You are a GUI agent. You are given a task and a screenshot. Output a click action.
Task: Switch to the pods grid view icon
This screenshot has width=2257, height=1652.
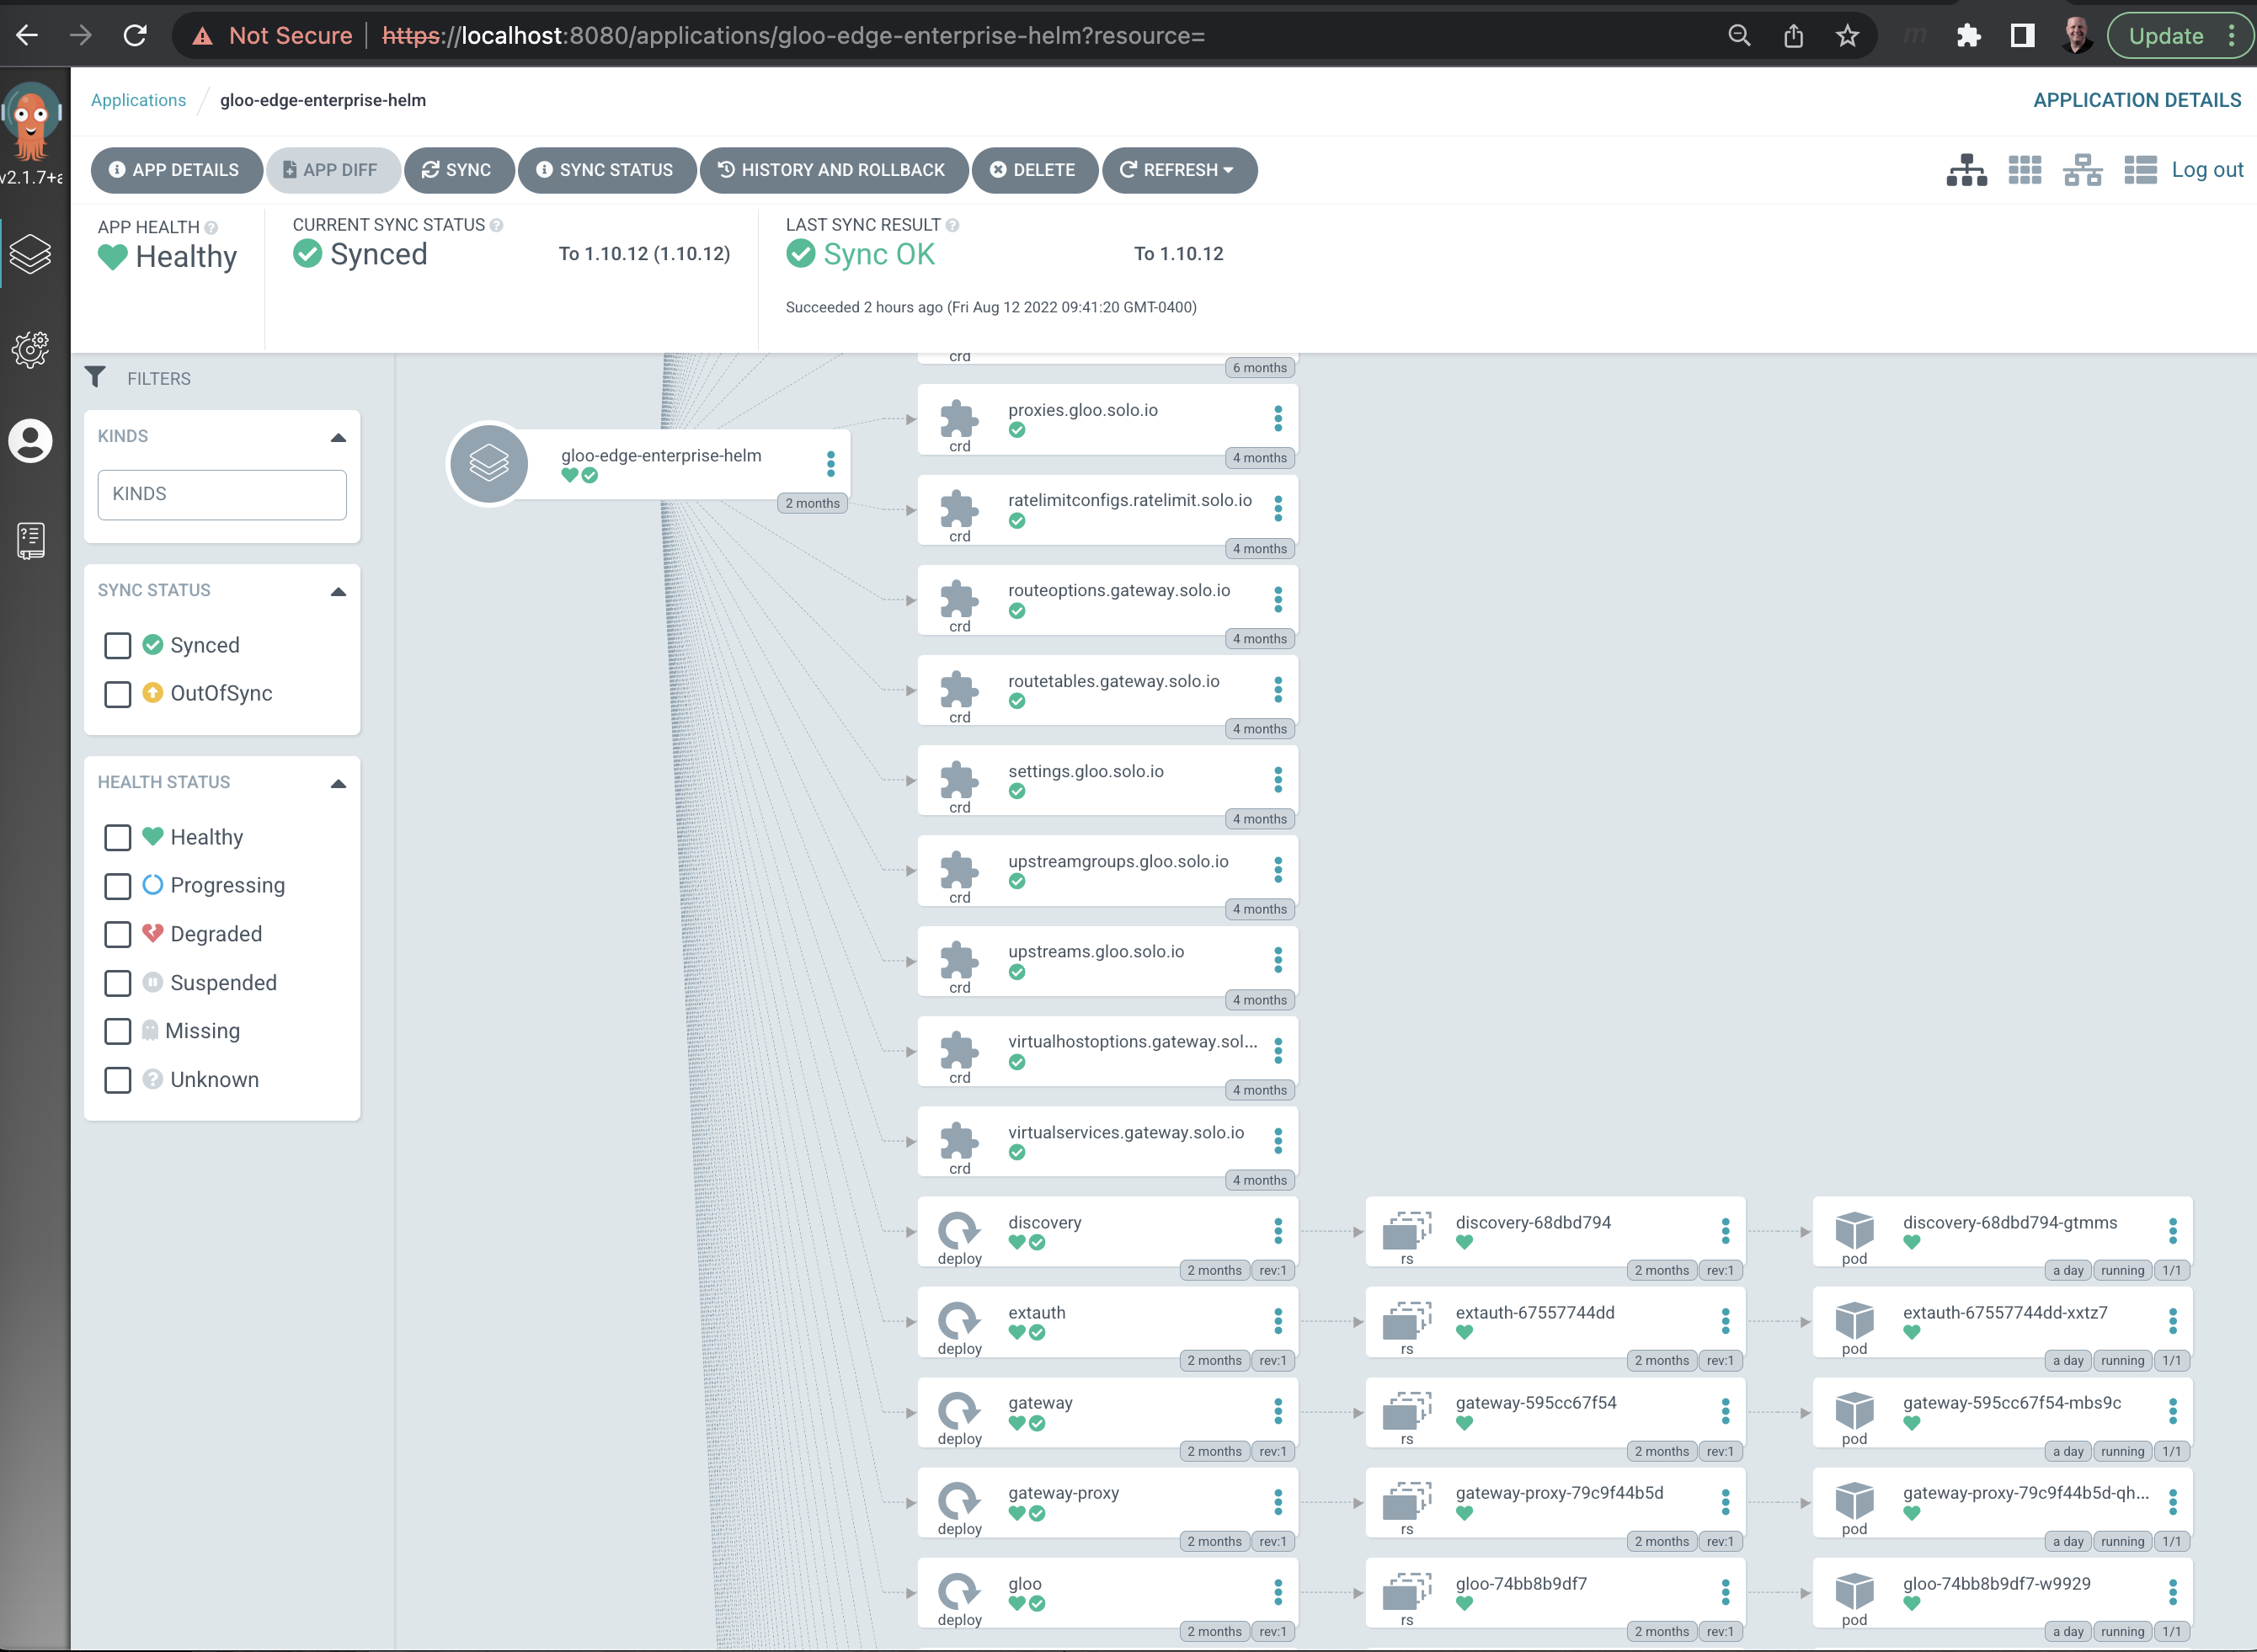point(2025,170)
